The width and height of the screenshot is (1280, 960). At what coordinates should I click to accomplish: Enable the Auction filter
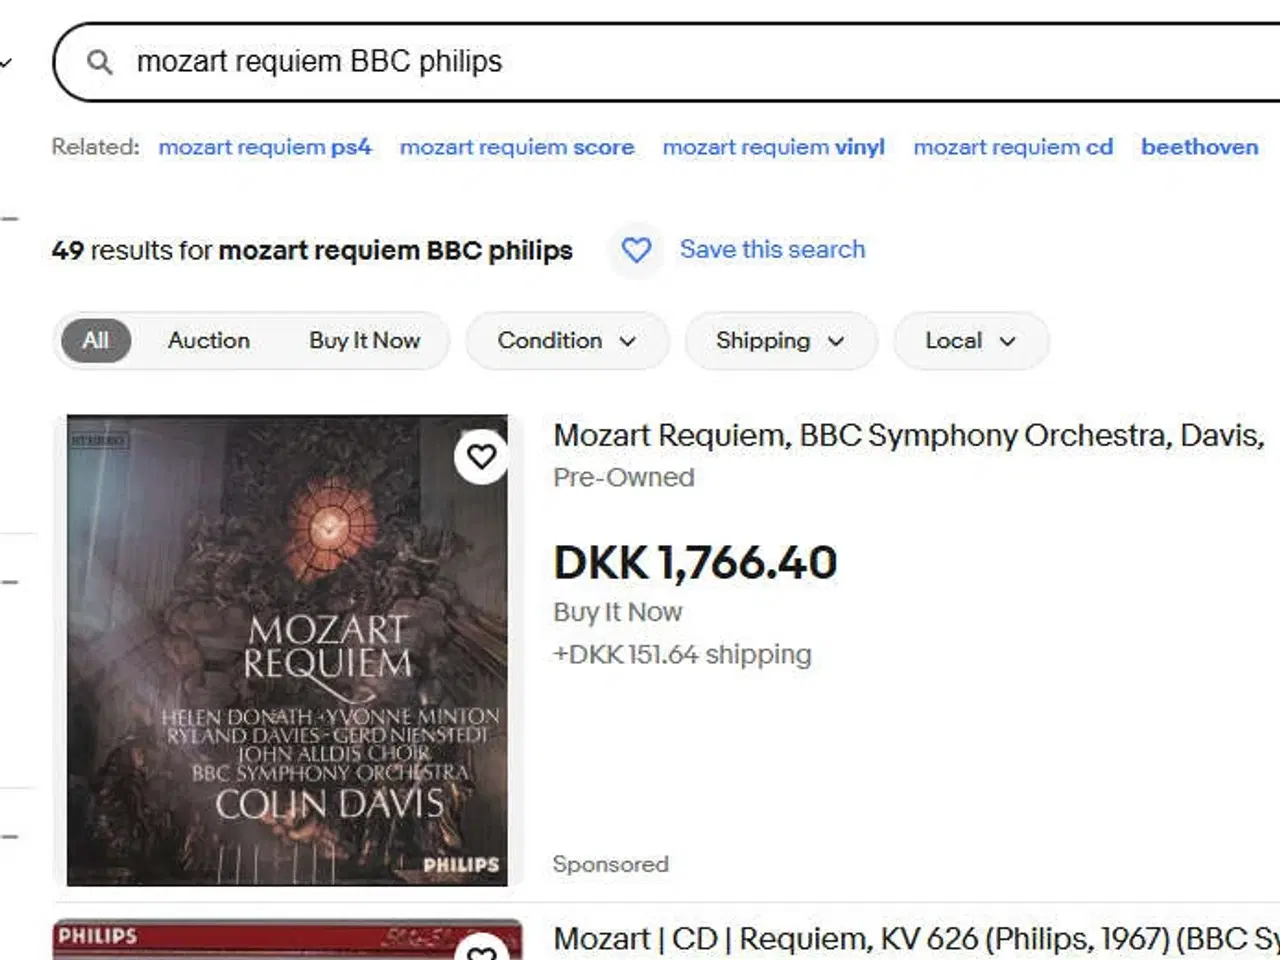[207, 341]
